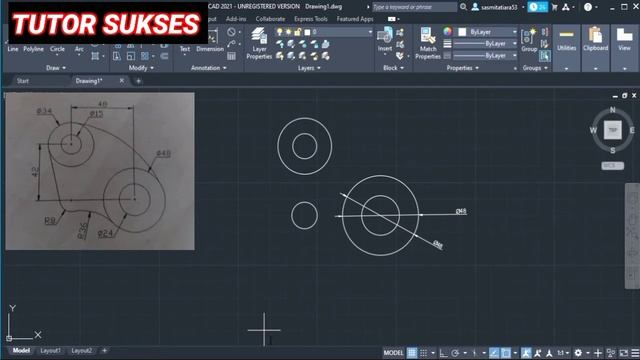Expand the Properties panel
The height and width of the screenshot is (360, 640).
coord(462,68)
